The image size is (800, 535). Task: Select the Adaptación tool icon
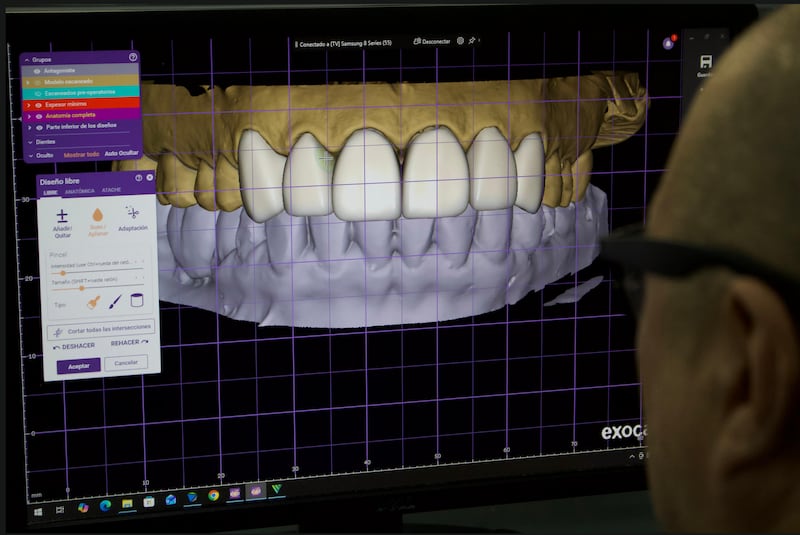point(132,213)
